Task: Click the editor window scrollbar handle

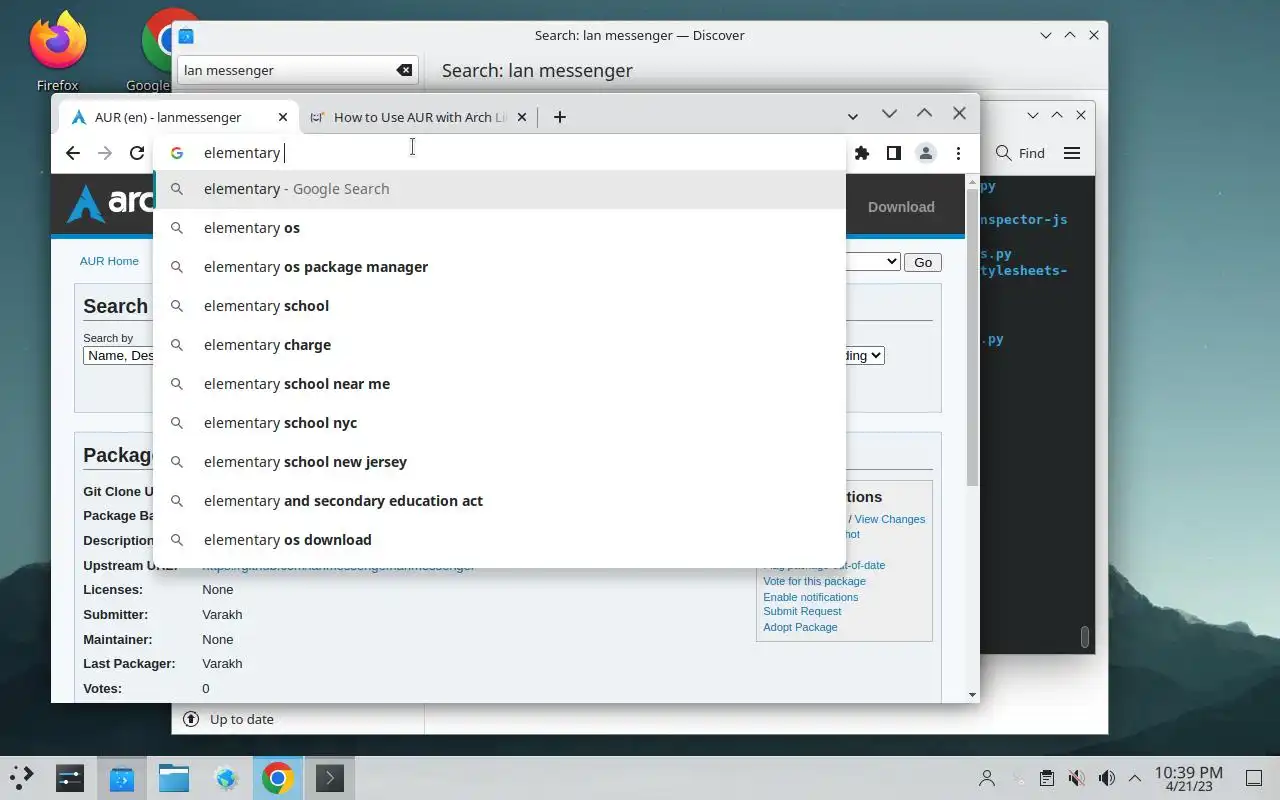Action: (1084, 637)
